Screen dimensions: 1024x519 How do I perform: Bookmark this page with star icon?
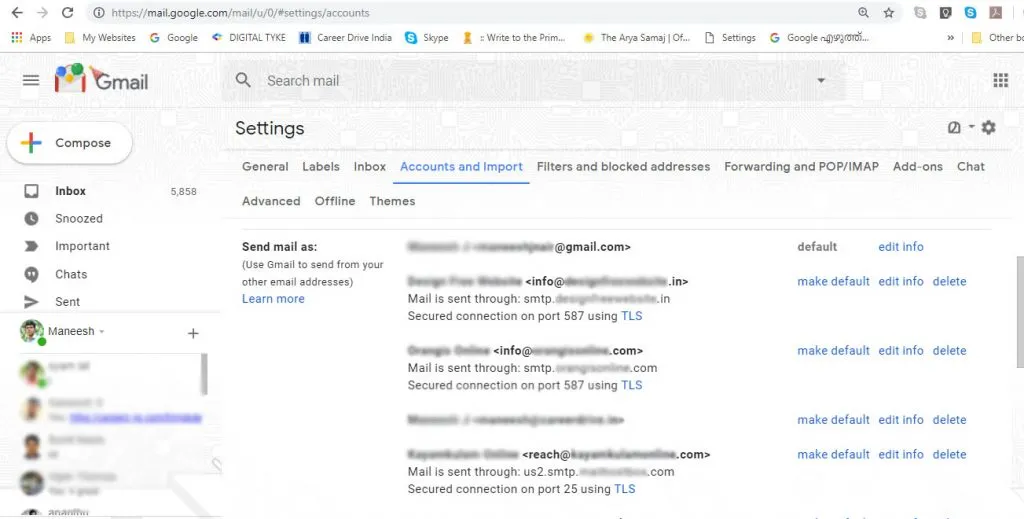pyautogui.click(x=889, y=12)
